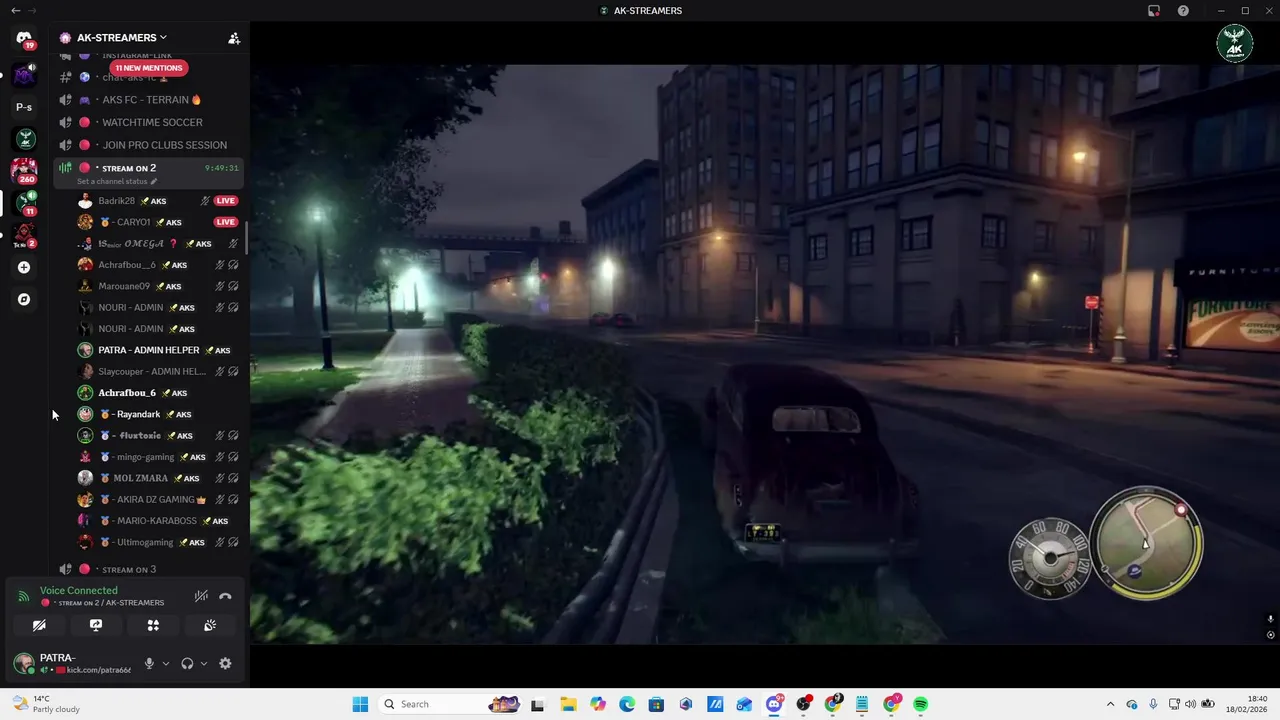Open the soundboard button
1280x720 pixels.
pyautogui.click(x=210, y=625)
